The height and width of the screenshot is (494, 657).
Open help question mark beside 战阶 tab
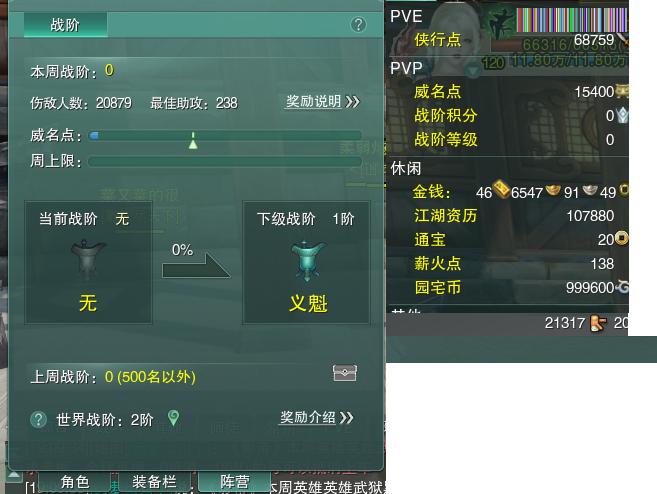point(358,25)
